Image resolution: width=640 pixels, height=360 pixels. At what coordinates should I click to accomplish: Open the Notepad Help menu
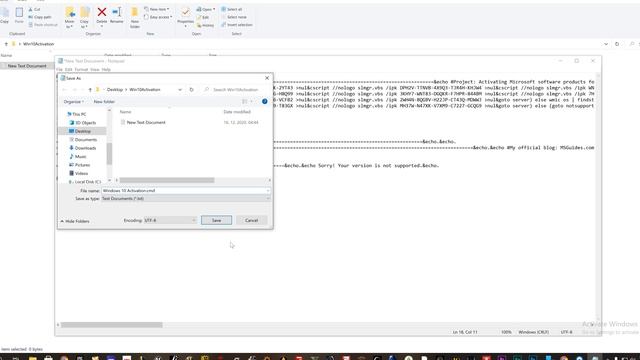pos(106,70)
